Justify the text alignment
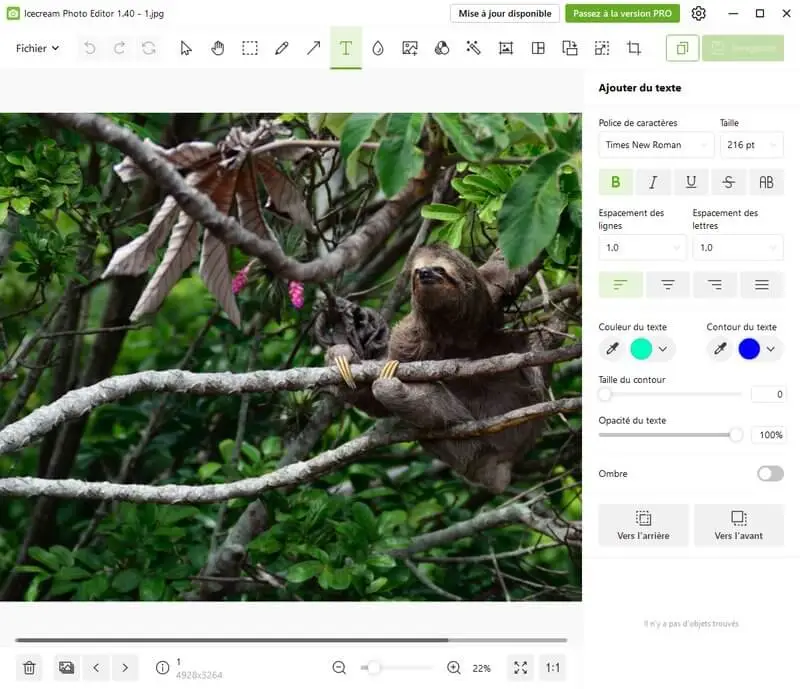Viewport: 800px width, 689px height. point(762,285)
